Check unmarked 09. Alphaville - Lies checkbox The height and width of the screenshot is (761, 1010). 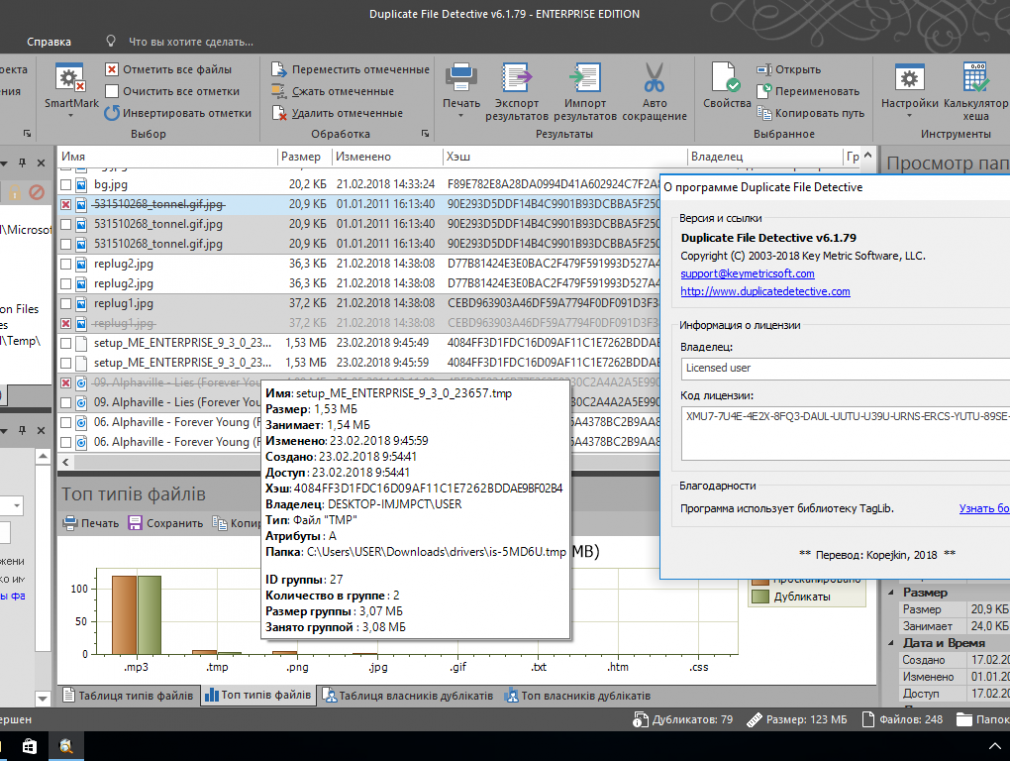pos(66,403)
